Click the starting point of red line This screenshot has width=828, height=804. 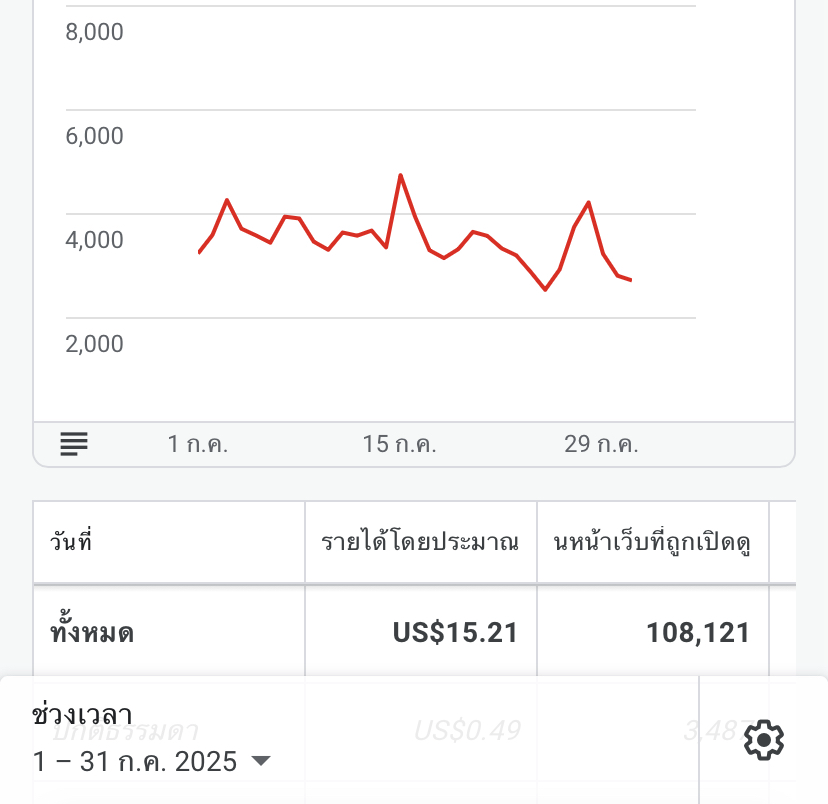pos(199,252)
